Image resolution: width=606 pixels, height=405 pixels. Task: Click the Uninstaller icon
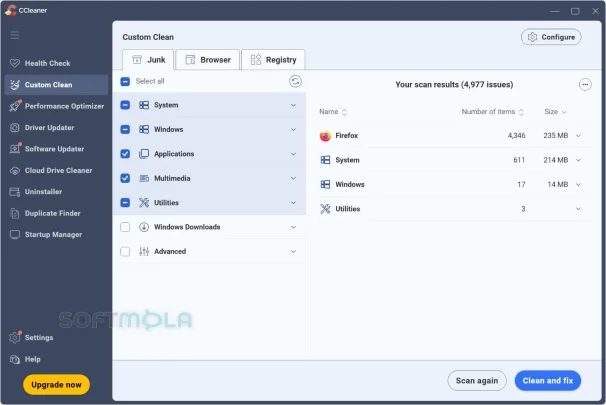tap(15, 192)
